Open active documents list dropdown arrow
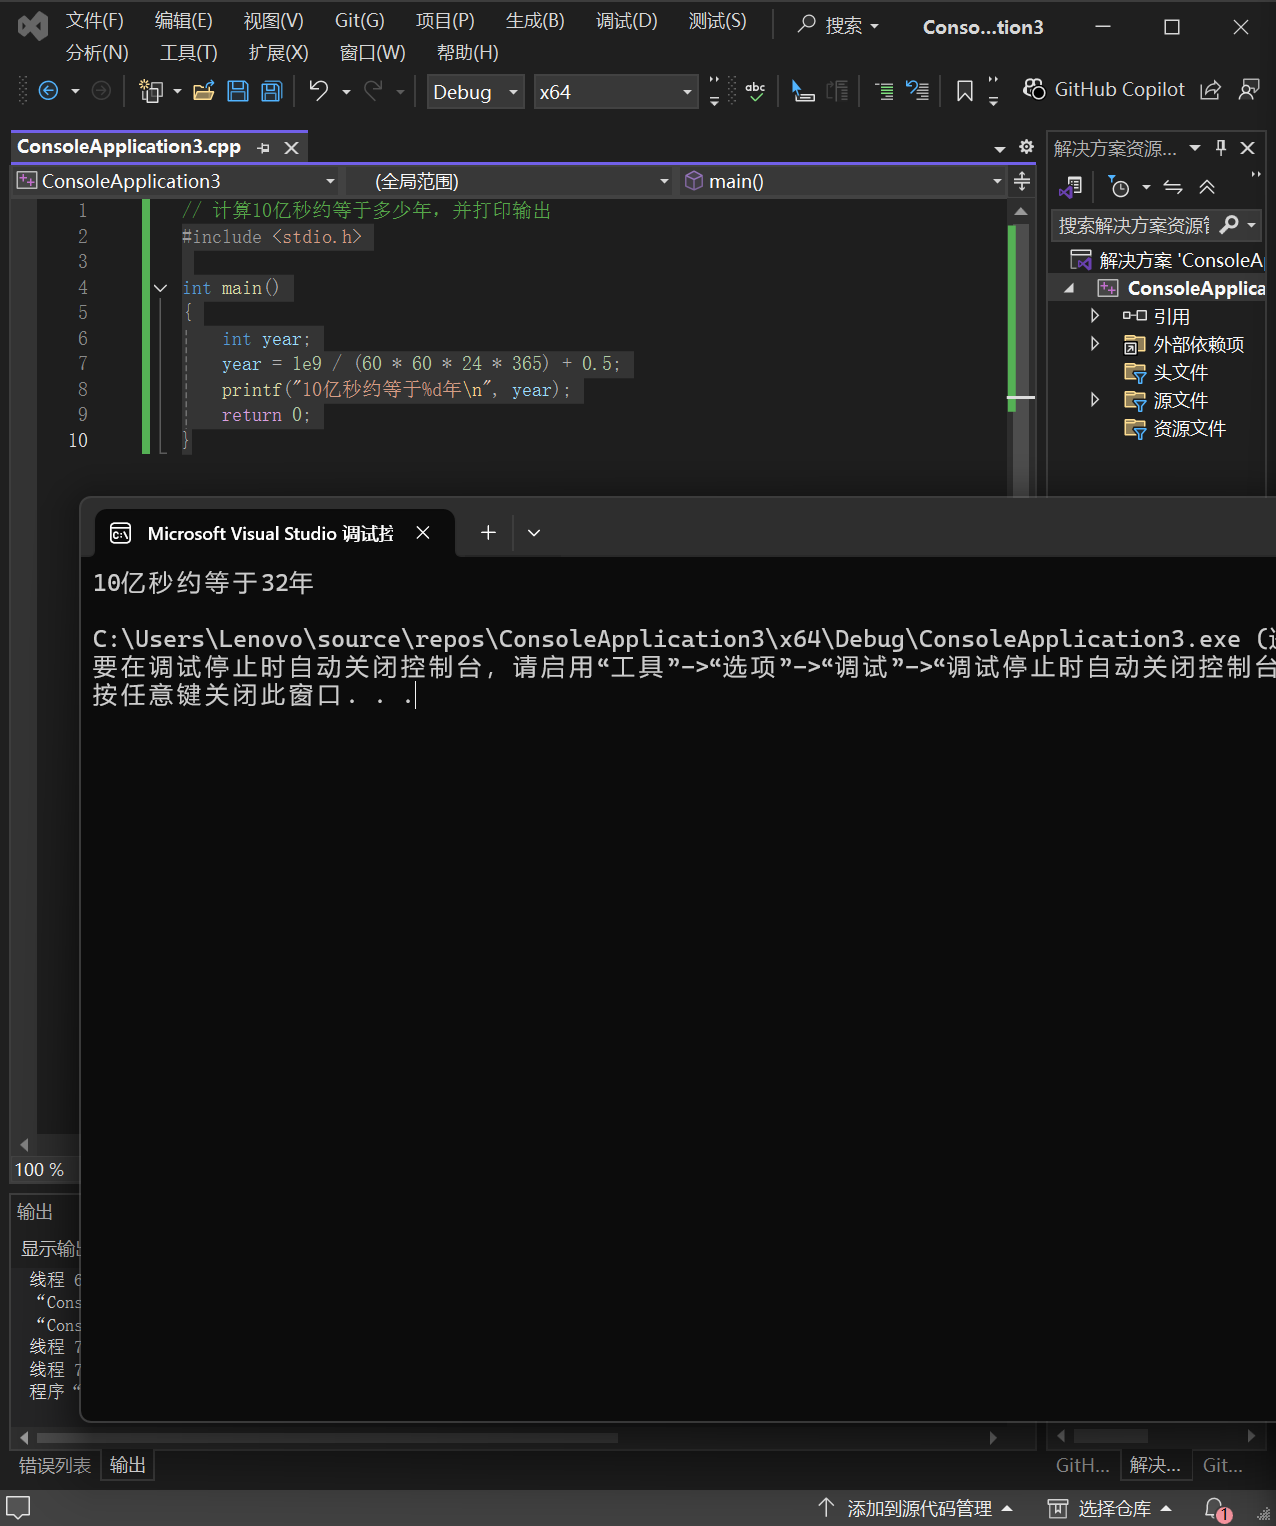Screen dimensions: 1276x1526 pyautogui.click(x=1000, y=149)
